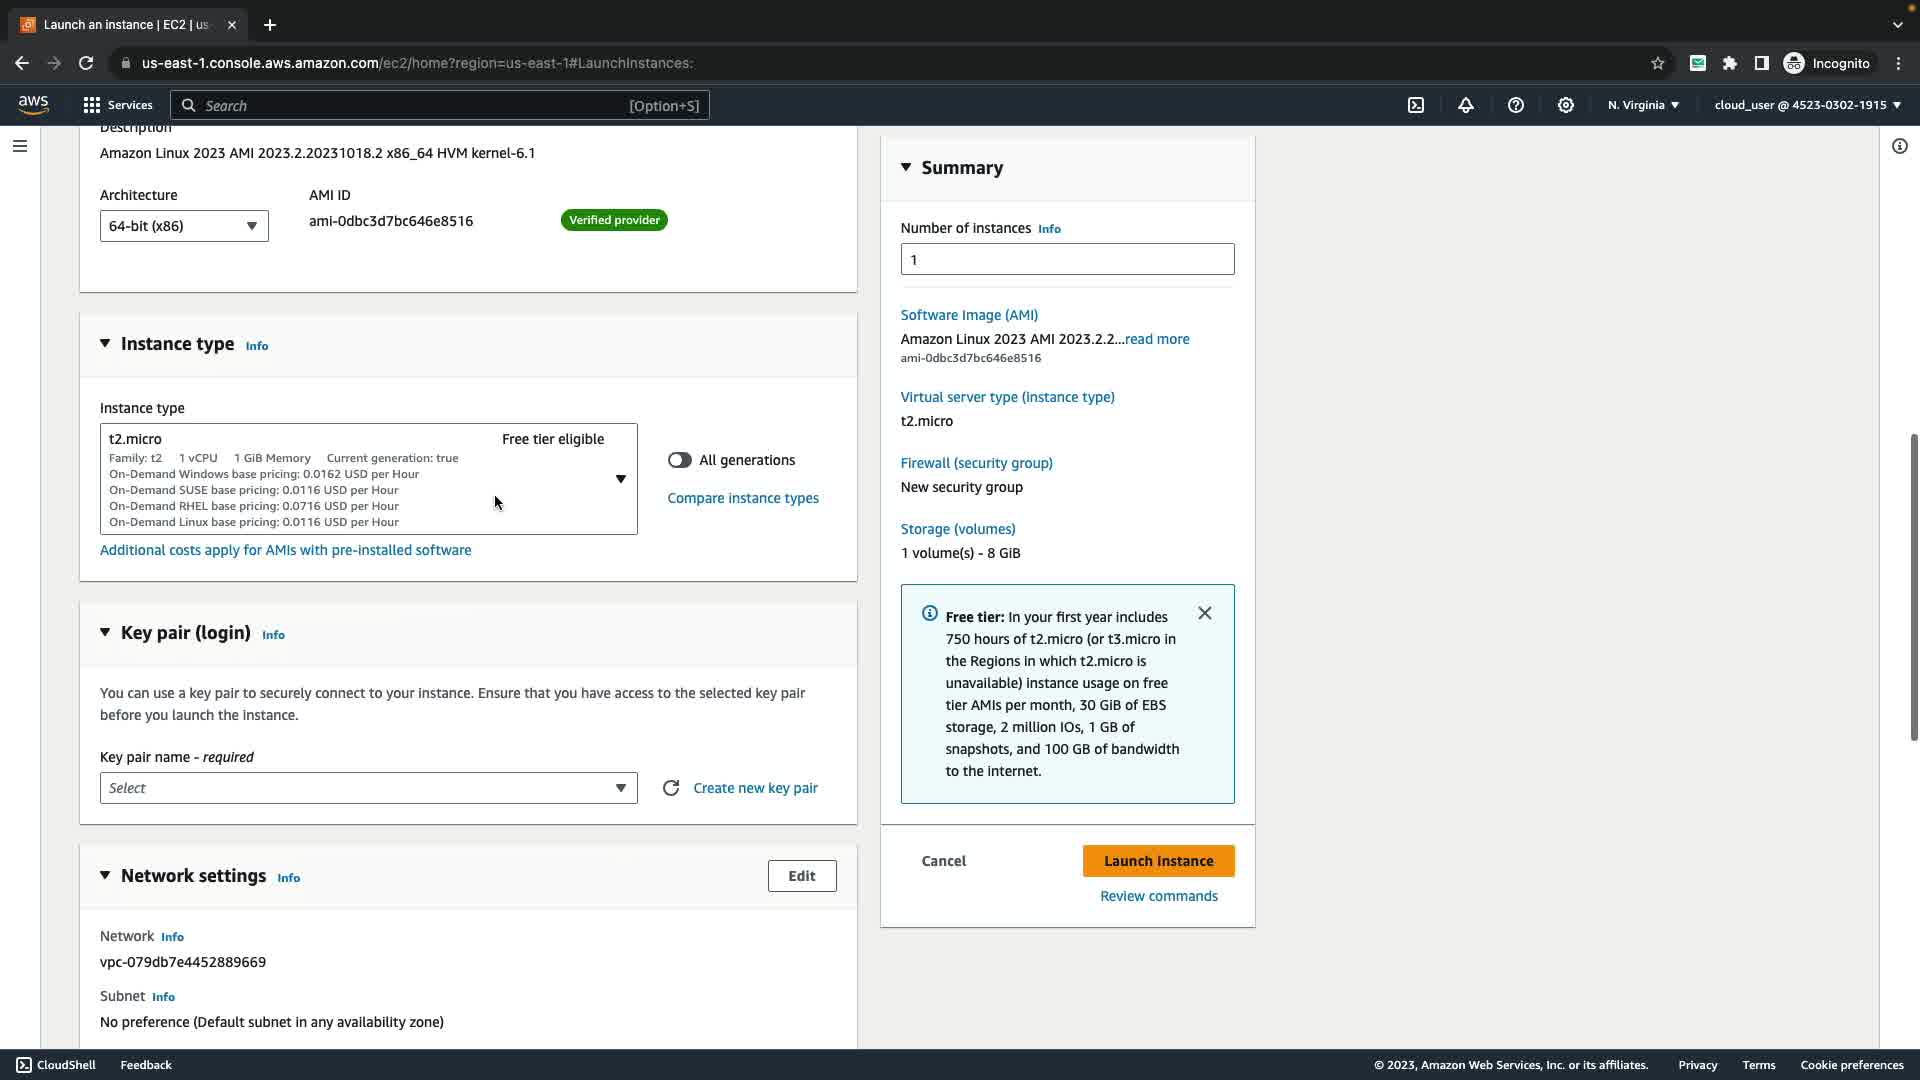Refresh the key pair list
This screenshot has height=1080, width=1920.
pyautogui.click(x=671, y=788)
